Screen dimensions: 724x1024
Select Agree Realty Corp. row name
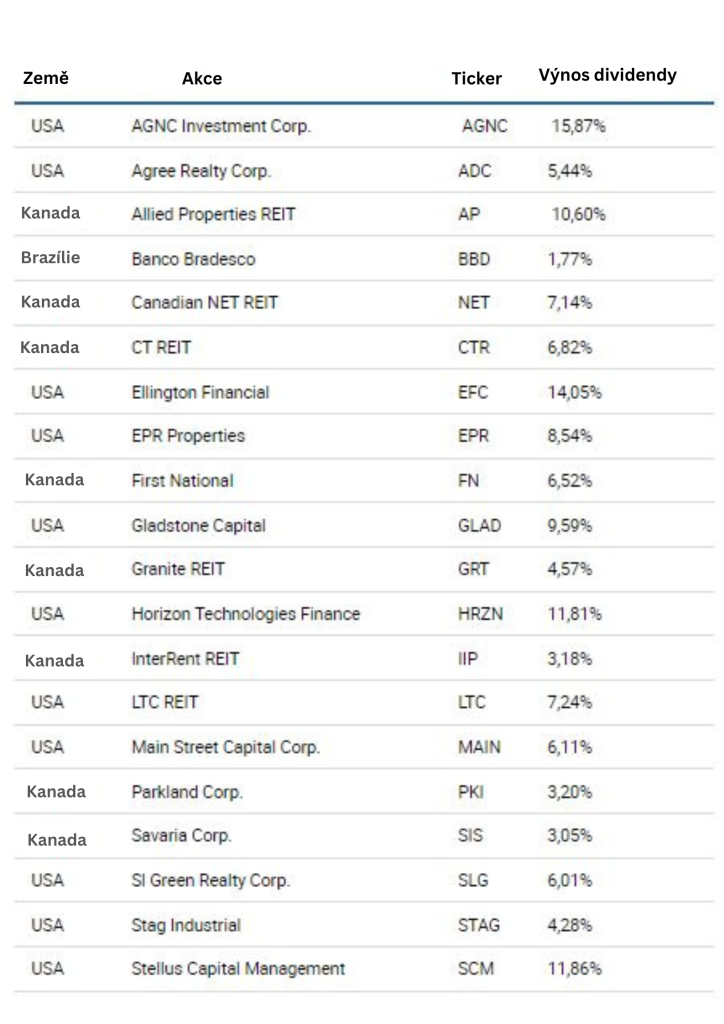pos(201,171)
